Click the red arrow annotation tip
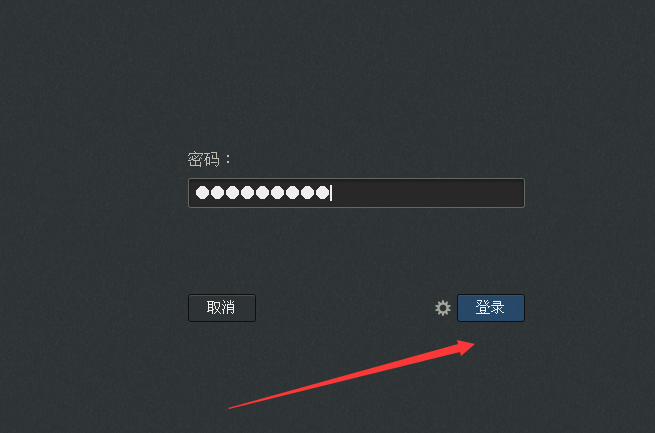This screenshot has height=433, width=655. coord(471,344)
